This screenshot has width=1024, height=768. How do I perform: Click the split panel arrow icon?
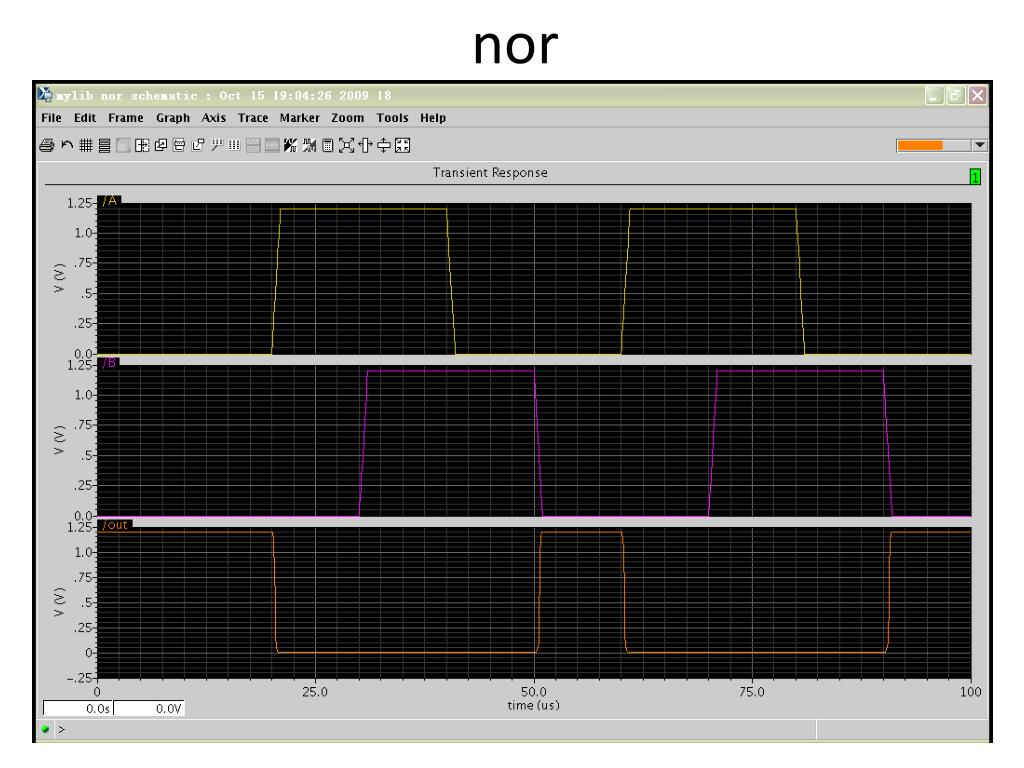[x=142, y=146]
